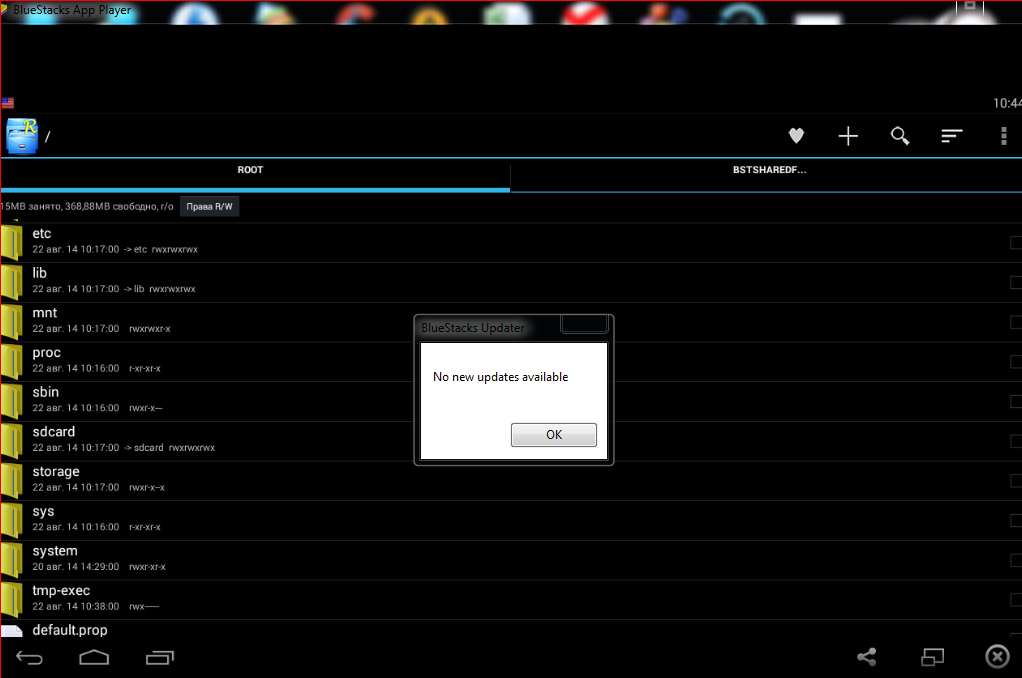The height and width of the screenshot is (678, 1022).
Task: Tap the Android home button
Action: [x=94, y=657]
